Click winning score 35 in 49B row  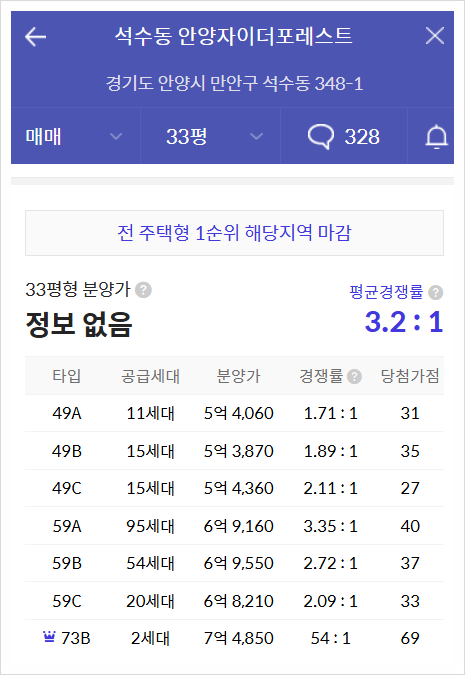(410, 451)
